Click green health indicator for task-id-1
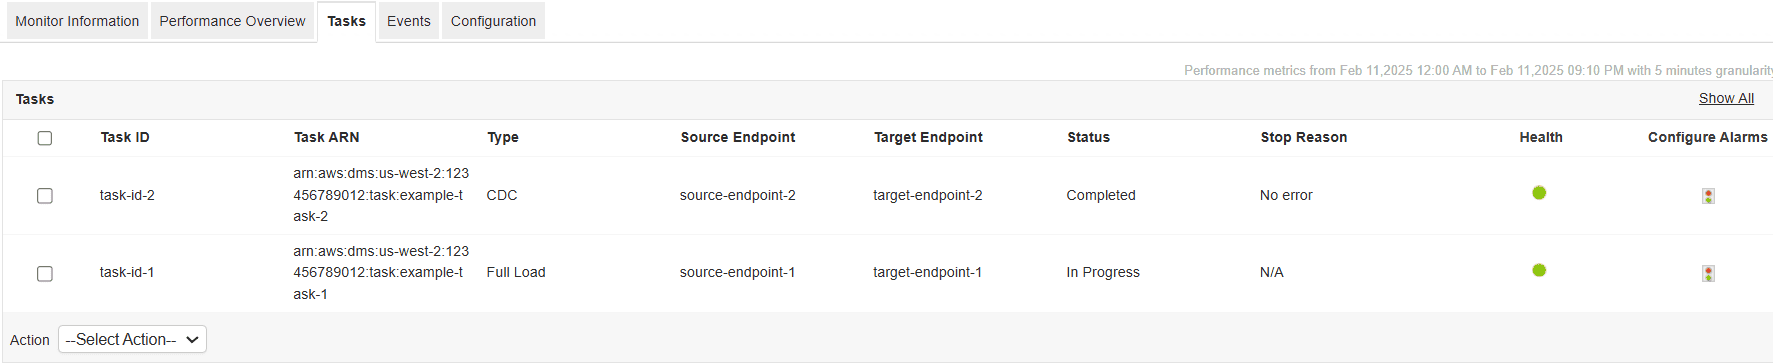This screenshot has height=363, width=1773. 1539,270
